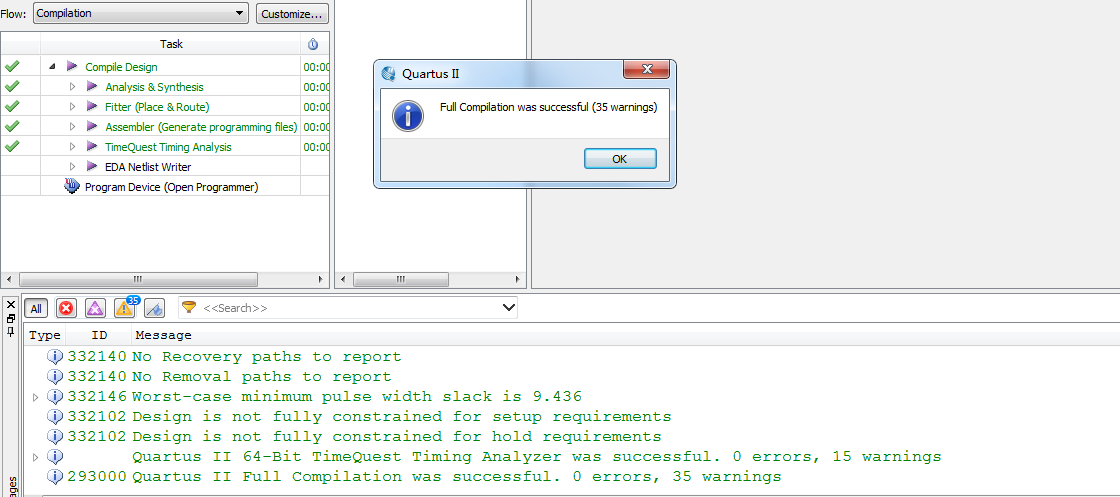
Task: Toggle the warning messages filter with 35 badge
Action: (126, 307)
